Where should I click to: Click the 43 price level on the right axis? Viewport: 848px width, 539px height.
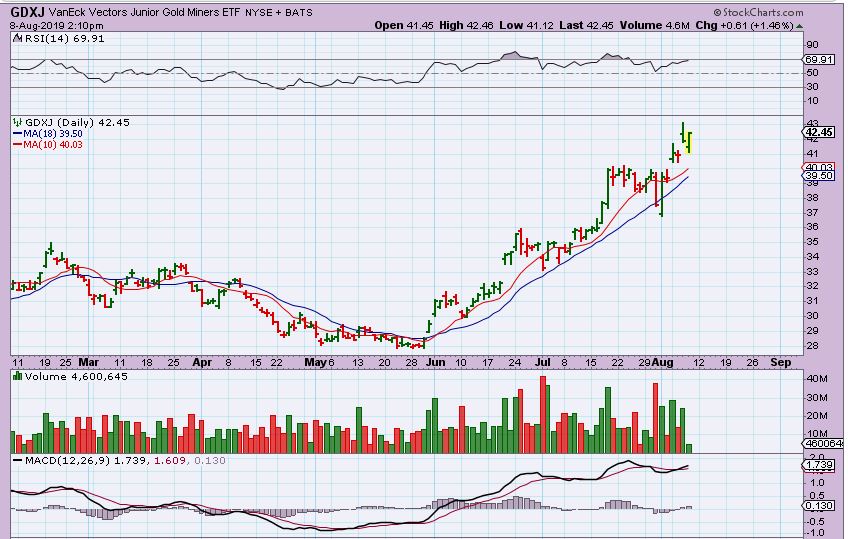(812, 123)
